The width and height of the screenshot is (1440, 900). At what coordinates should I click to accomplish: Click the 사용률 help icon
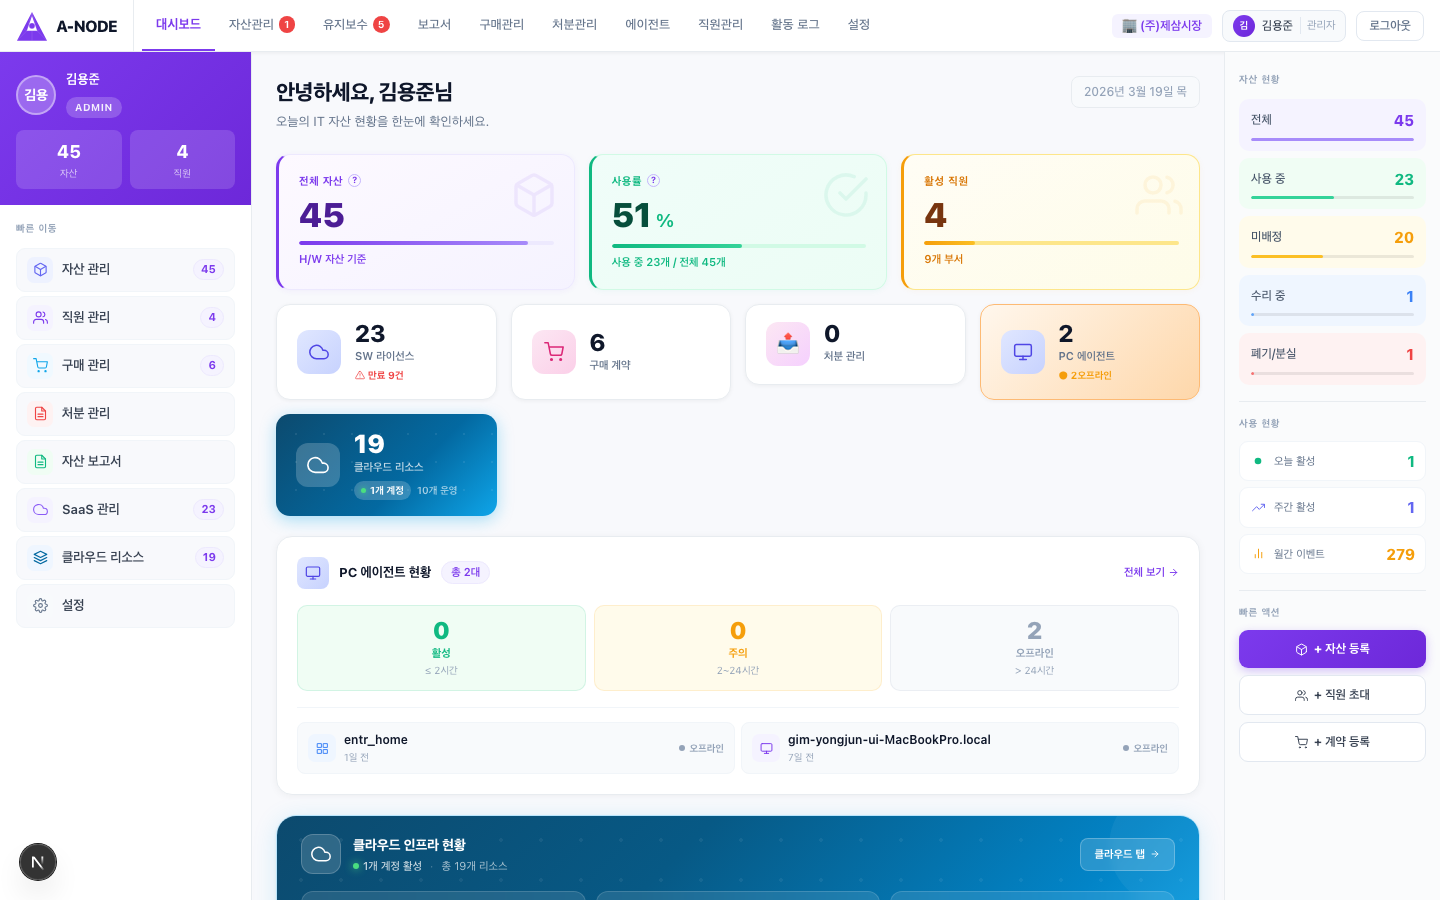click(653, 181)
